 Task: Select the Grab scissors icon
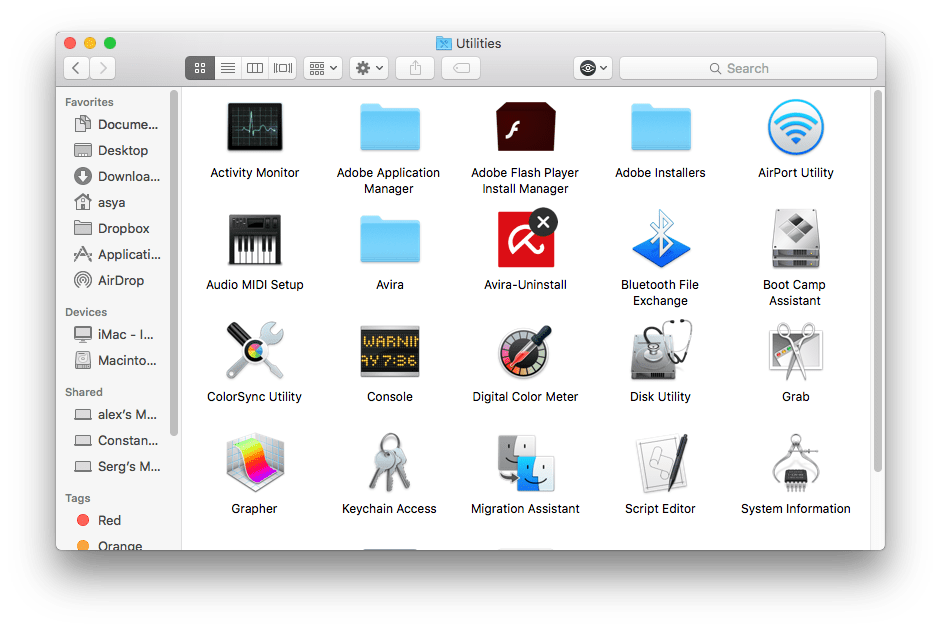pyautogui.click(x=795, y=351)
